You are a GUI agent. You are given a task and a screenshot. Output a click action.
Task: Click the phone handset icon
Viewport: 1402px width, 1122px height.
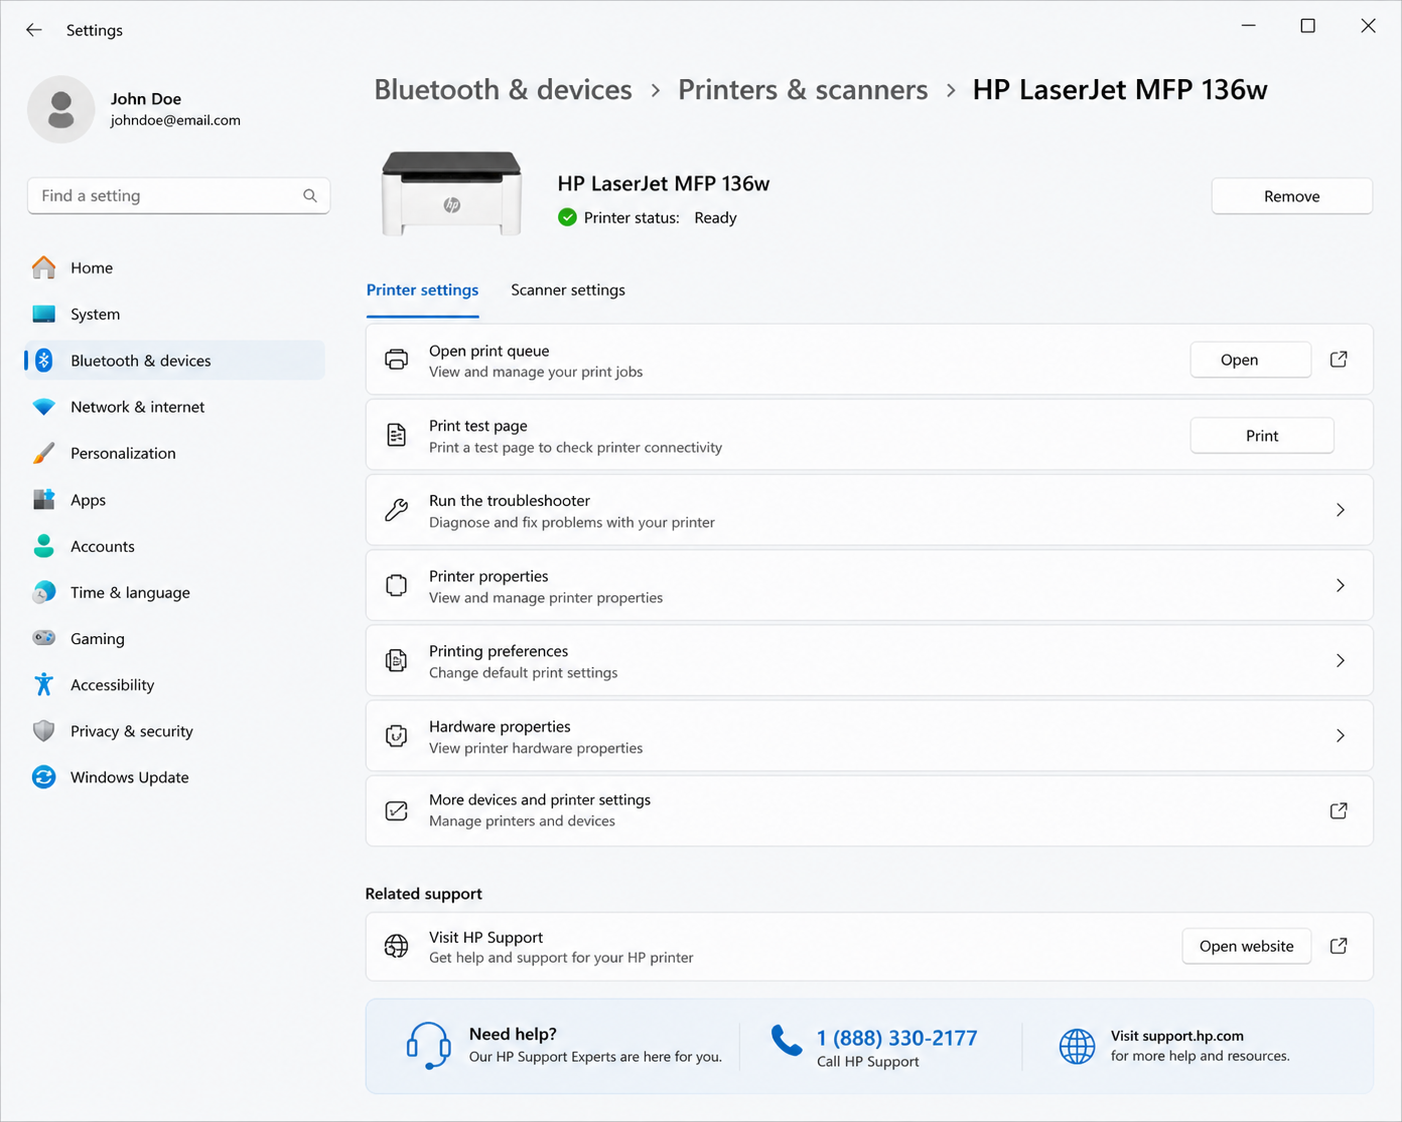[787, 1041]
